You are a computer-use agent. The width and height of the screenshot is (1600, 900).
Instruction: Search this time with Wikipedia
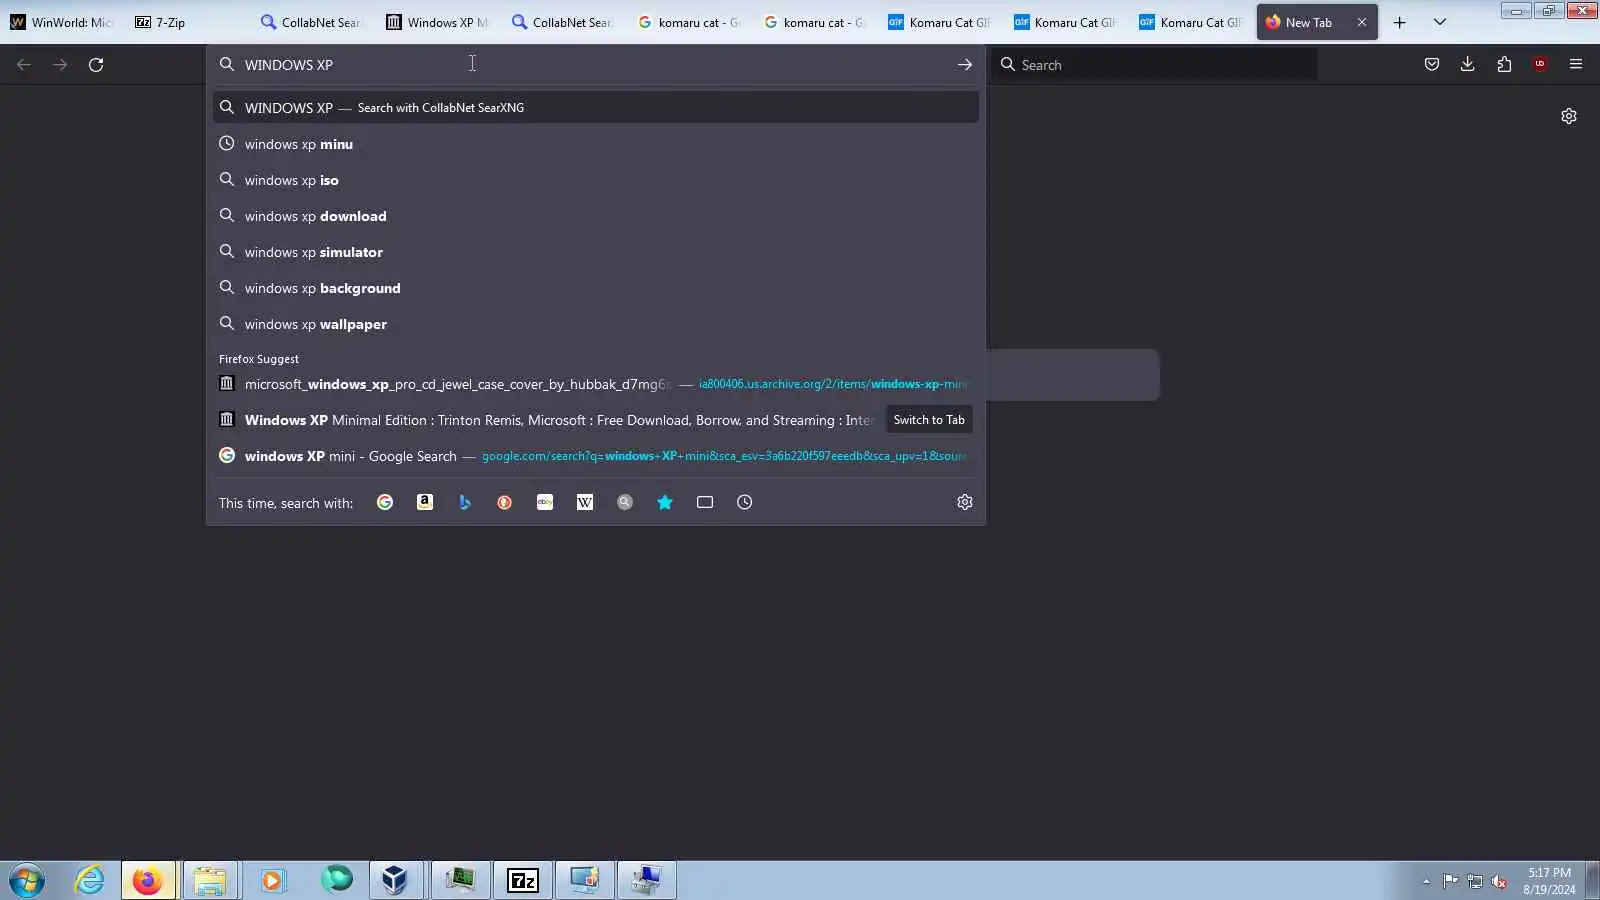[x=585, y=502]
